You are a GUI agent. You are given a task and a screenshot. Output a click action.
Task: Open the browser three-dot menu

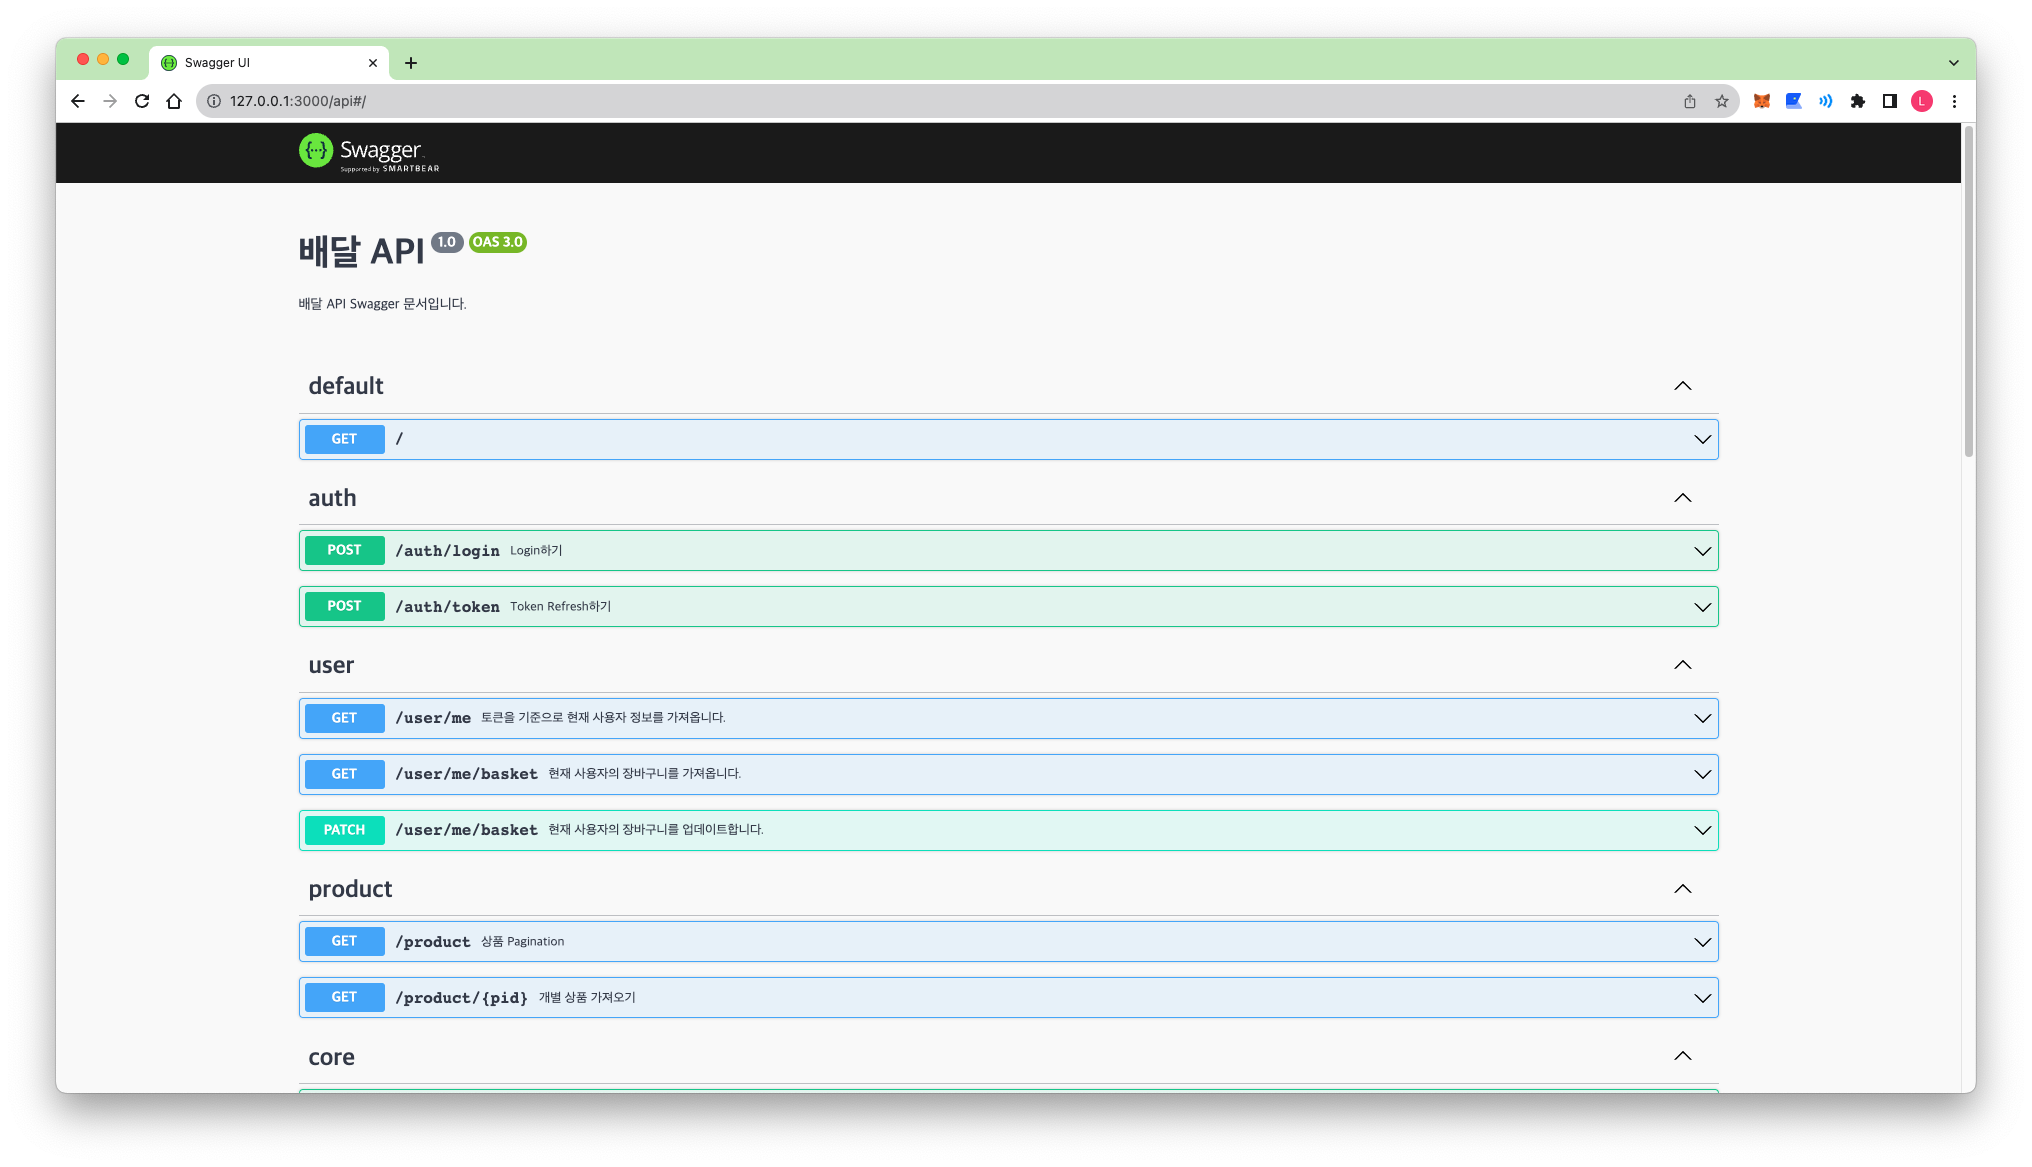tap(1955, 101)
